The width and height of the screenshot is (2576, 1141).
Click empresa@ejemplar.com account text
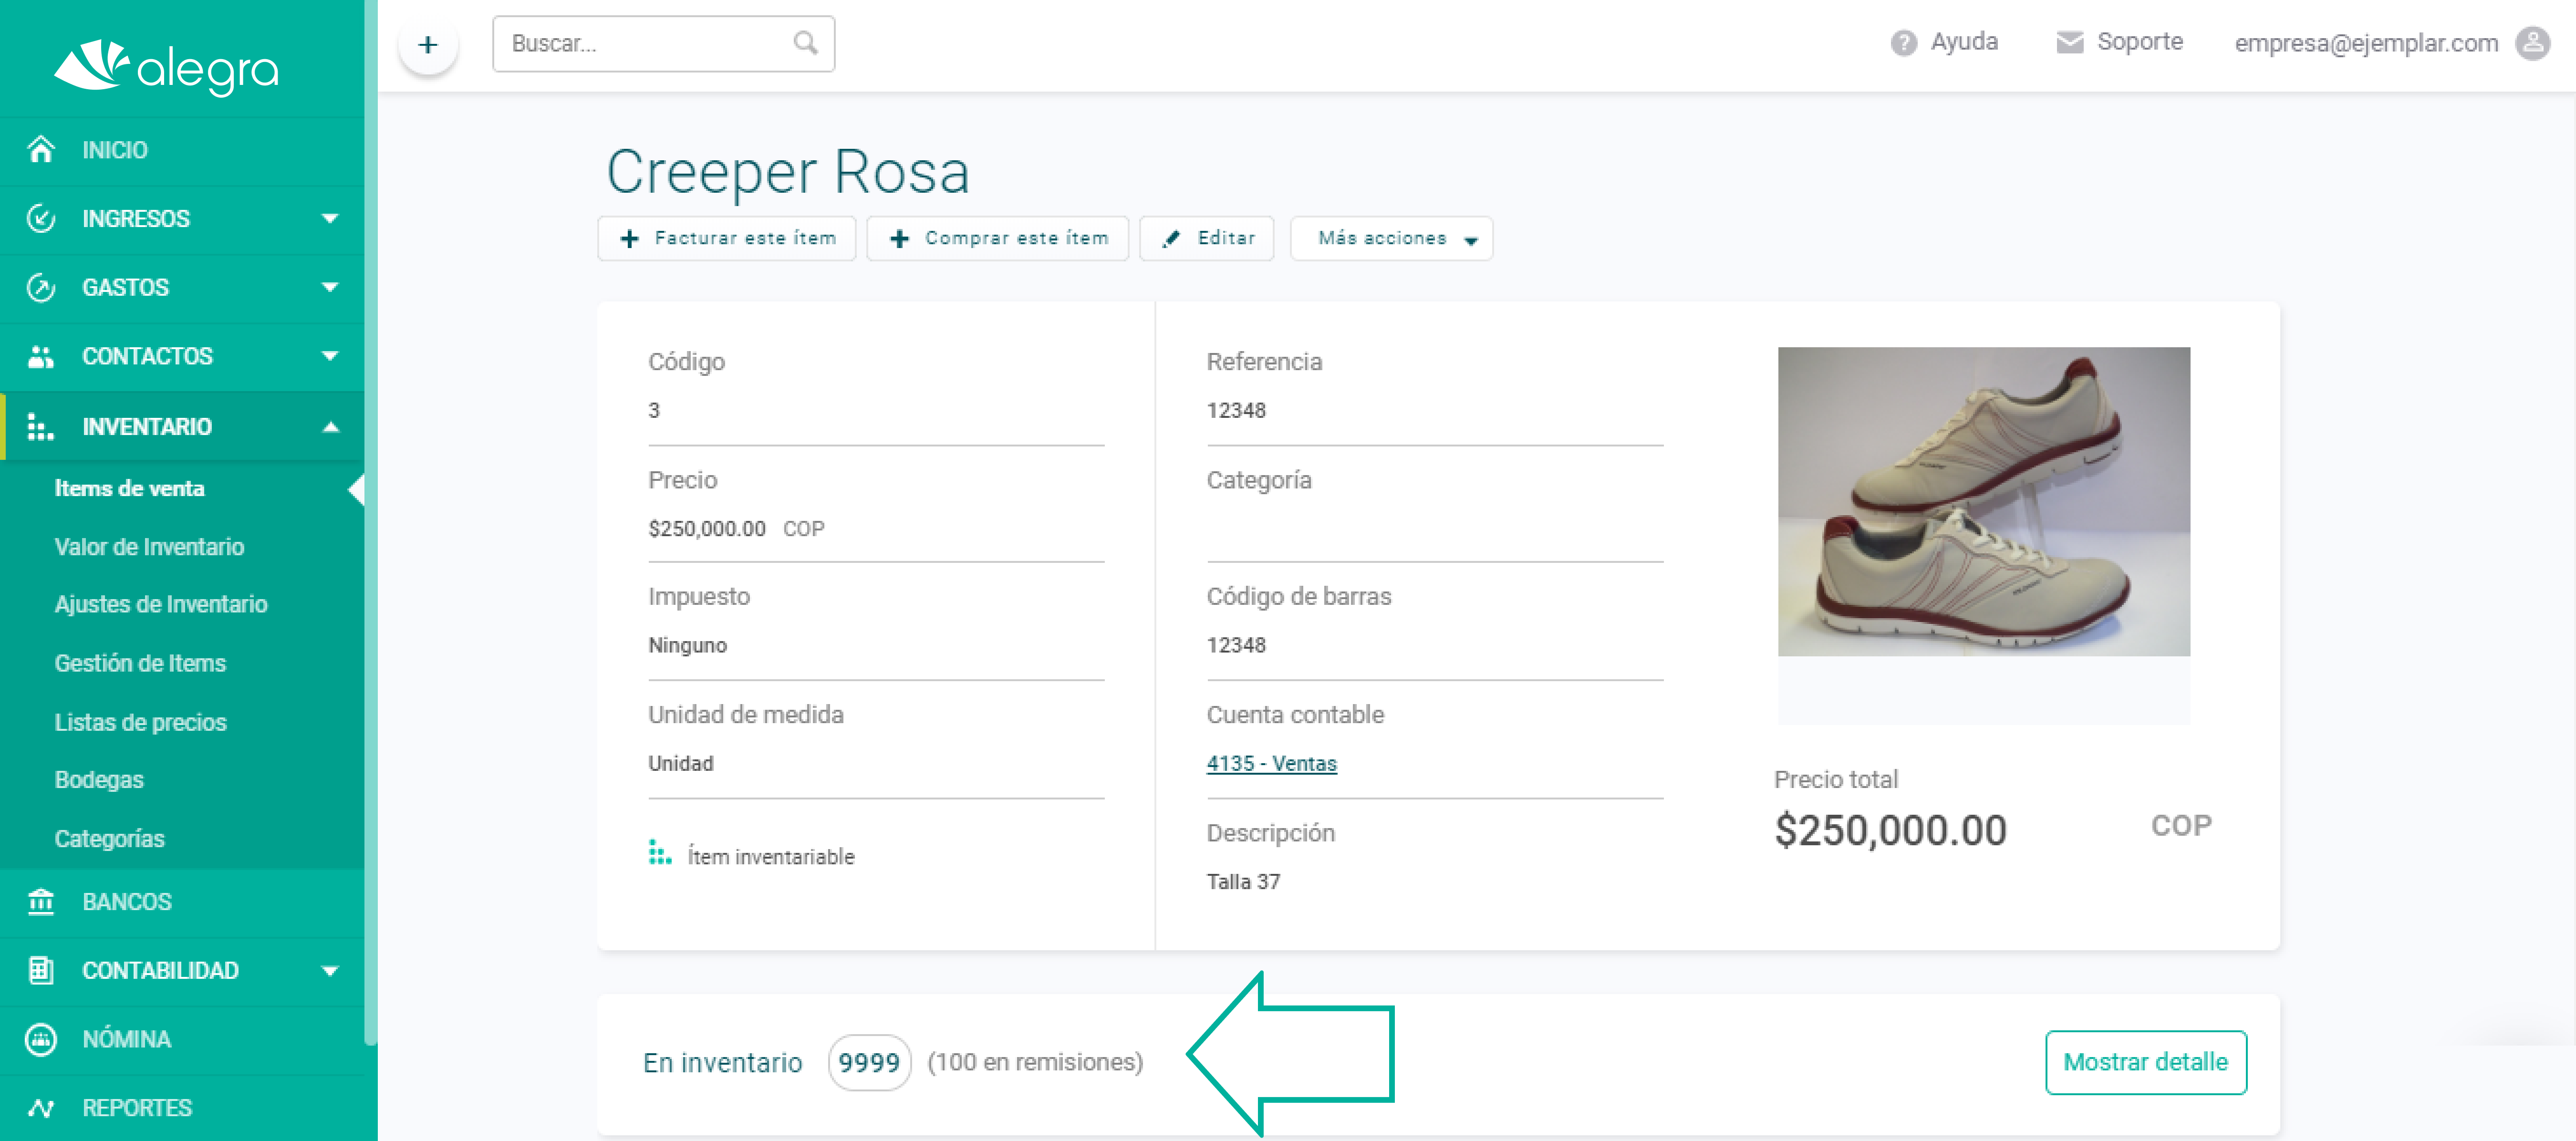click(x=2366, y=43)
